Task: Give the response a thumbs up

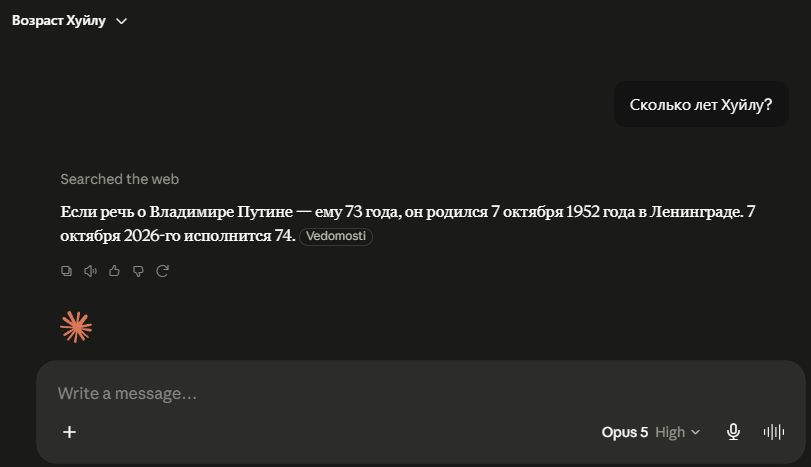Action: pos(114,271)
